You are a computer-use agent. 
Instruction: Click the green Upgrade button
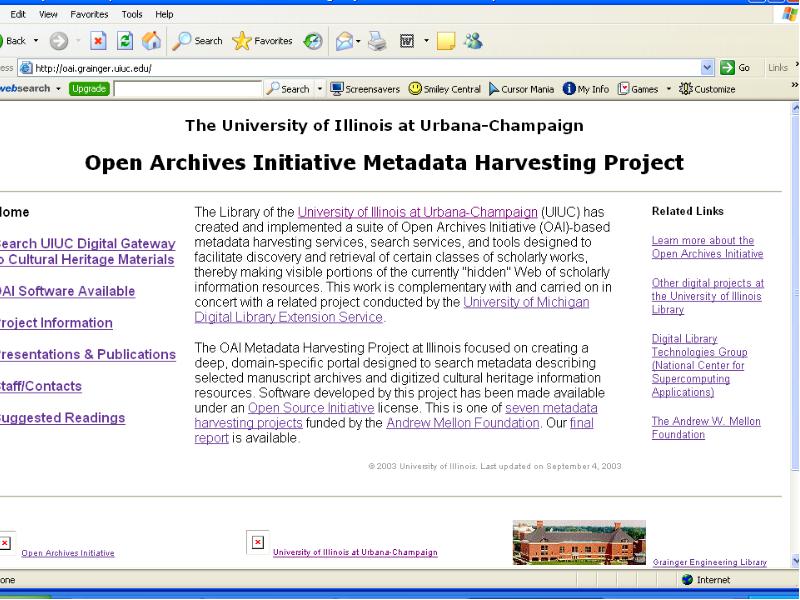(89, 89)
